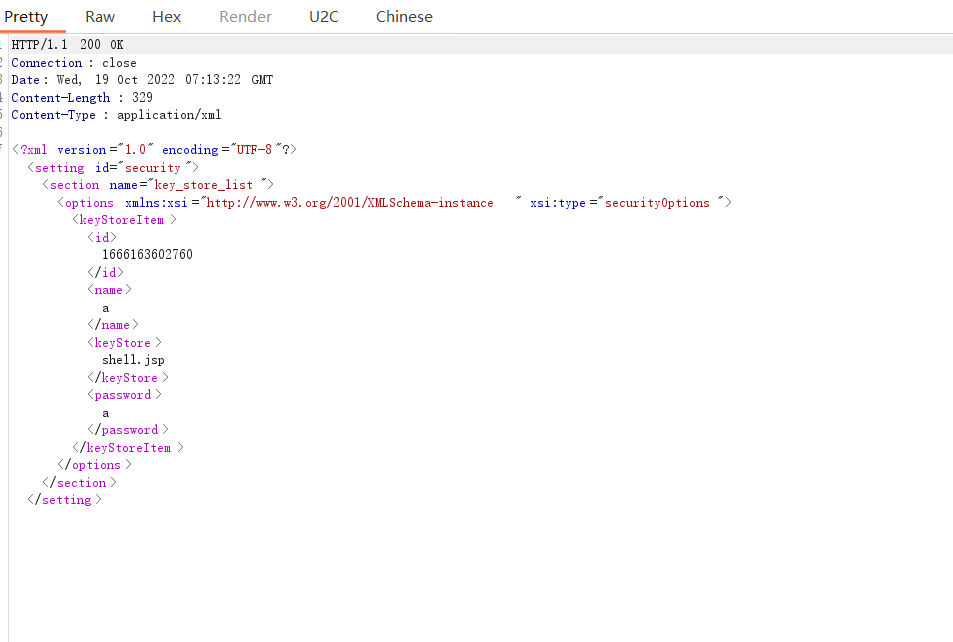Select the setting id="security" tag

[113, 167]
